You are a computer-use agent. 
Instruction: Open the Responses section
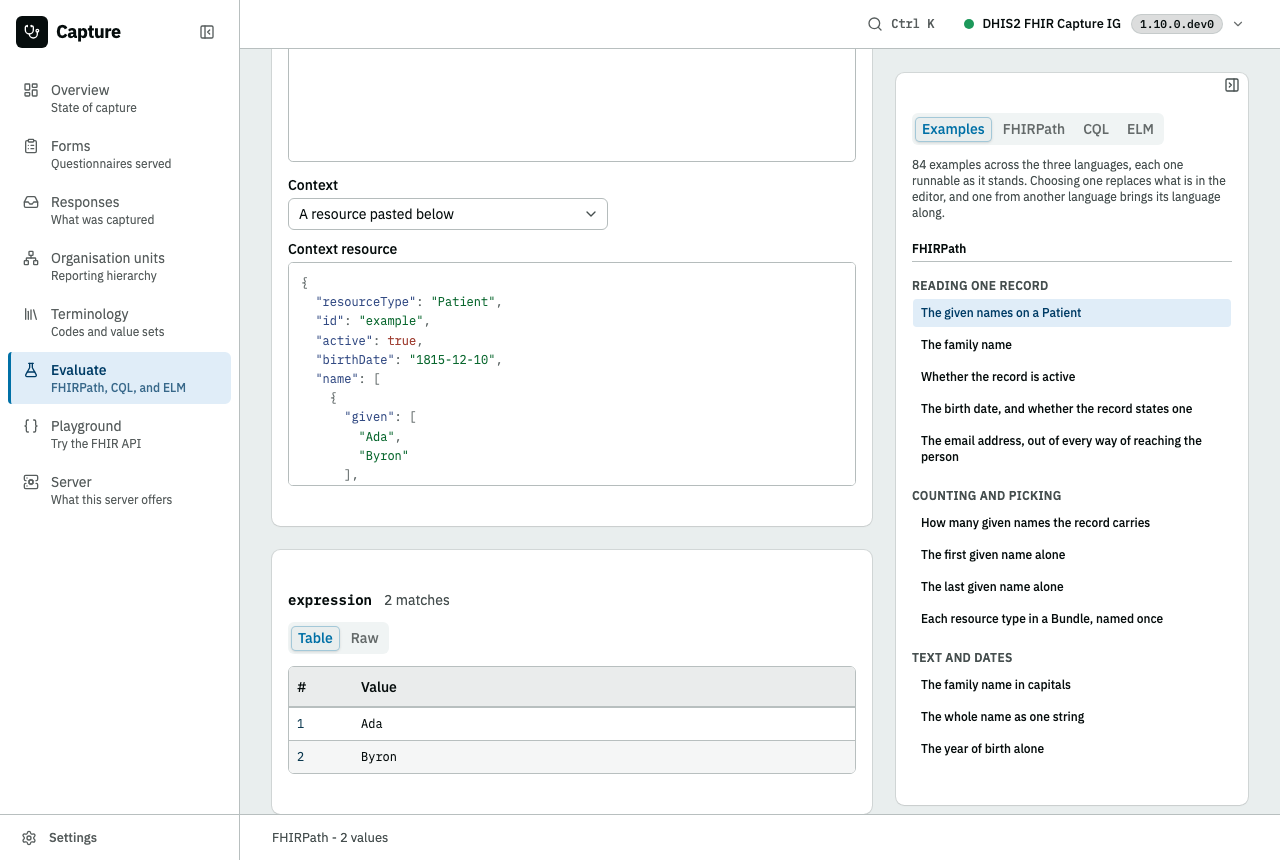coord(119,210)
